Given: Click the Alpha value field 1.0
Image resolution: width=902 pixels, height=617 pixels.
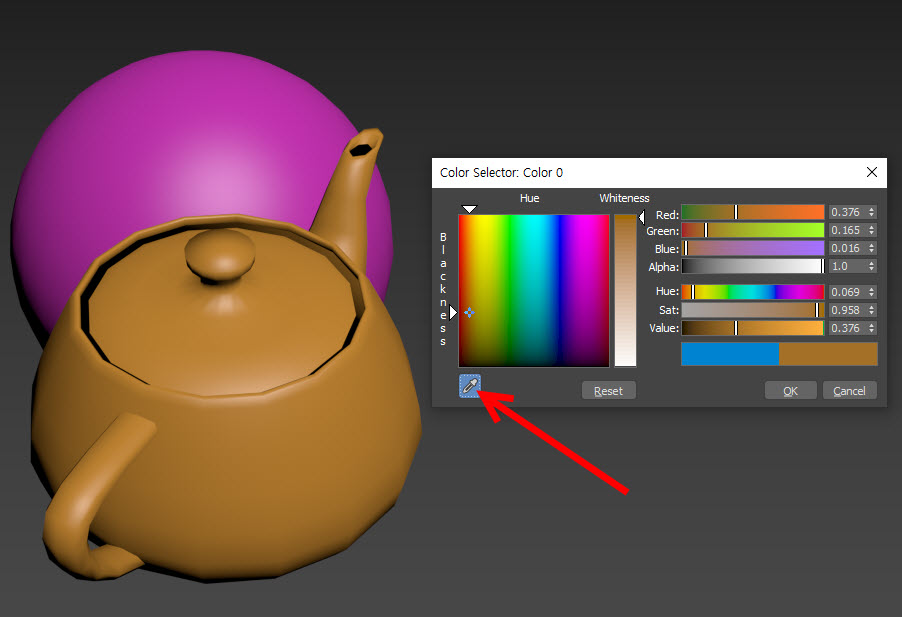Looking at the screenshot, I should [847, 266].
